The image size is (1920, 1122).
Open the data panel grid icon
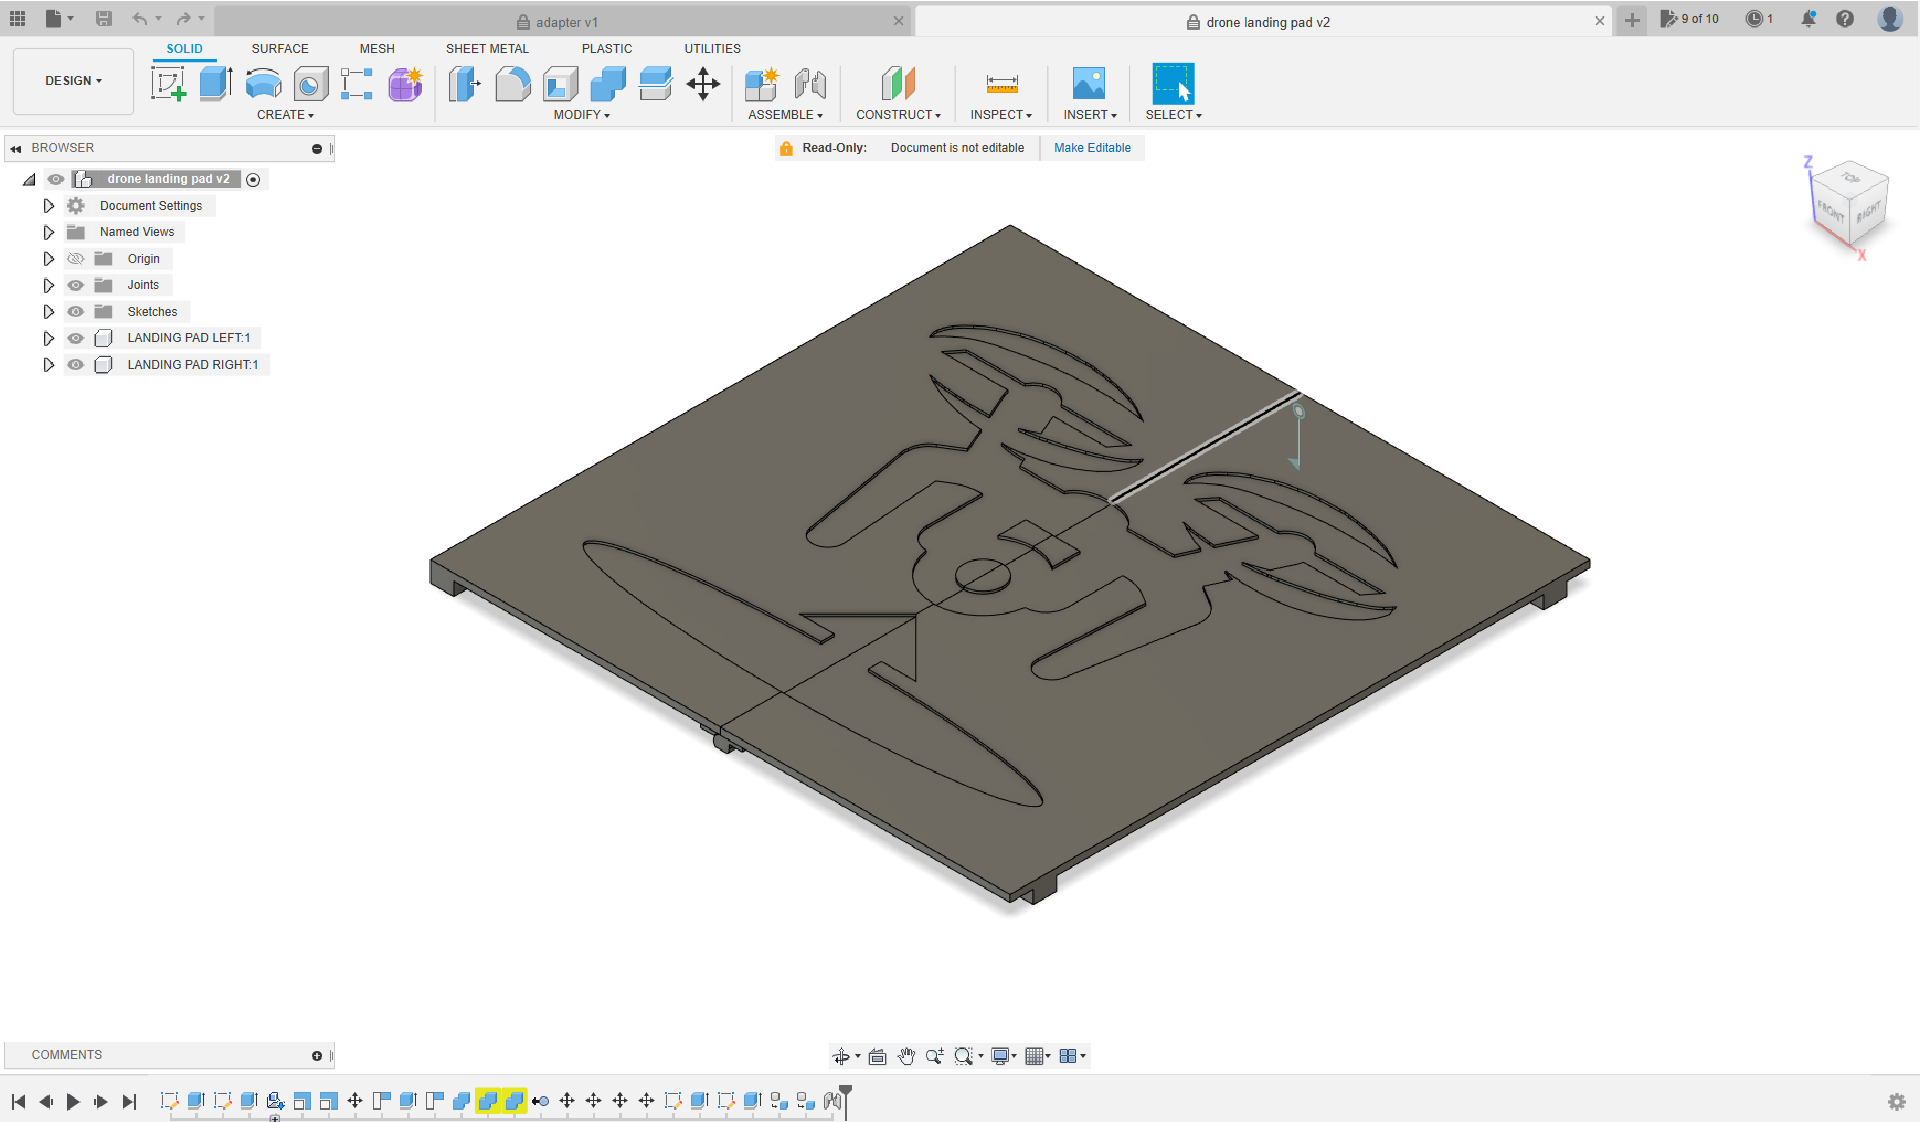pyautogui.click(x=17, y=18)
